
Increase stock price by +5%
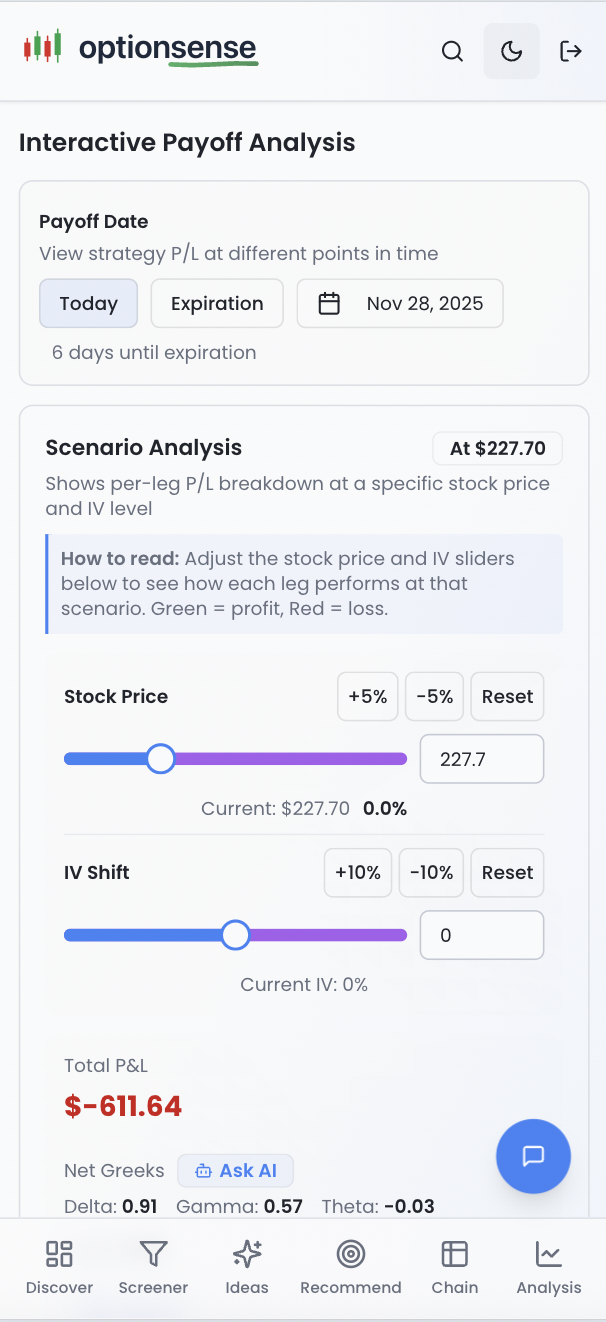[368, 697]
